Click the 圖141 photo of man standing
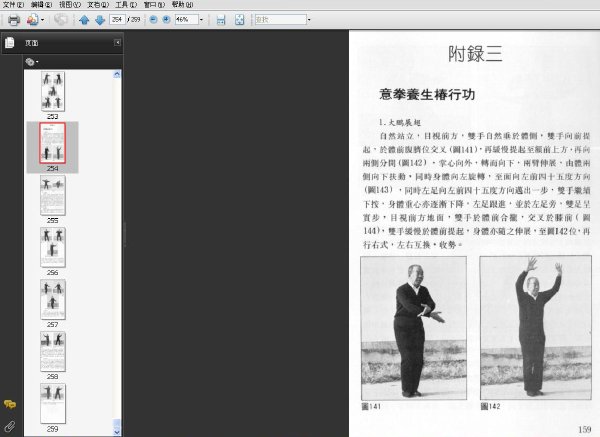 (414, 328)
